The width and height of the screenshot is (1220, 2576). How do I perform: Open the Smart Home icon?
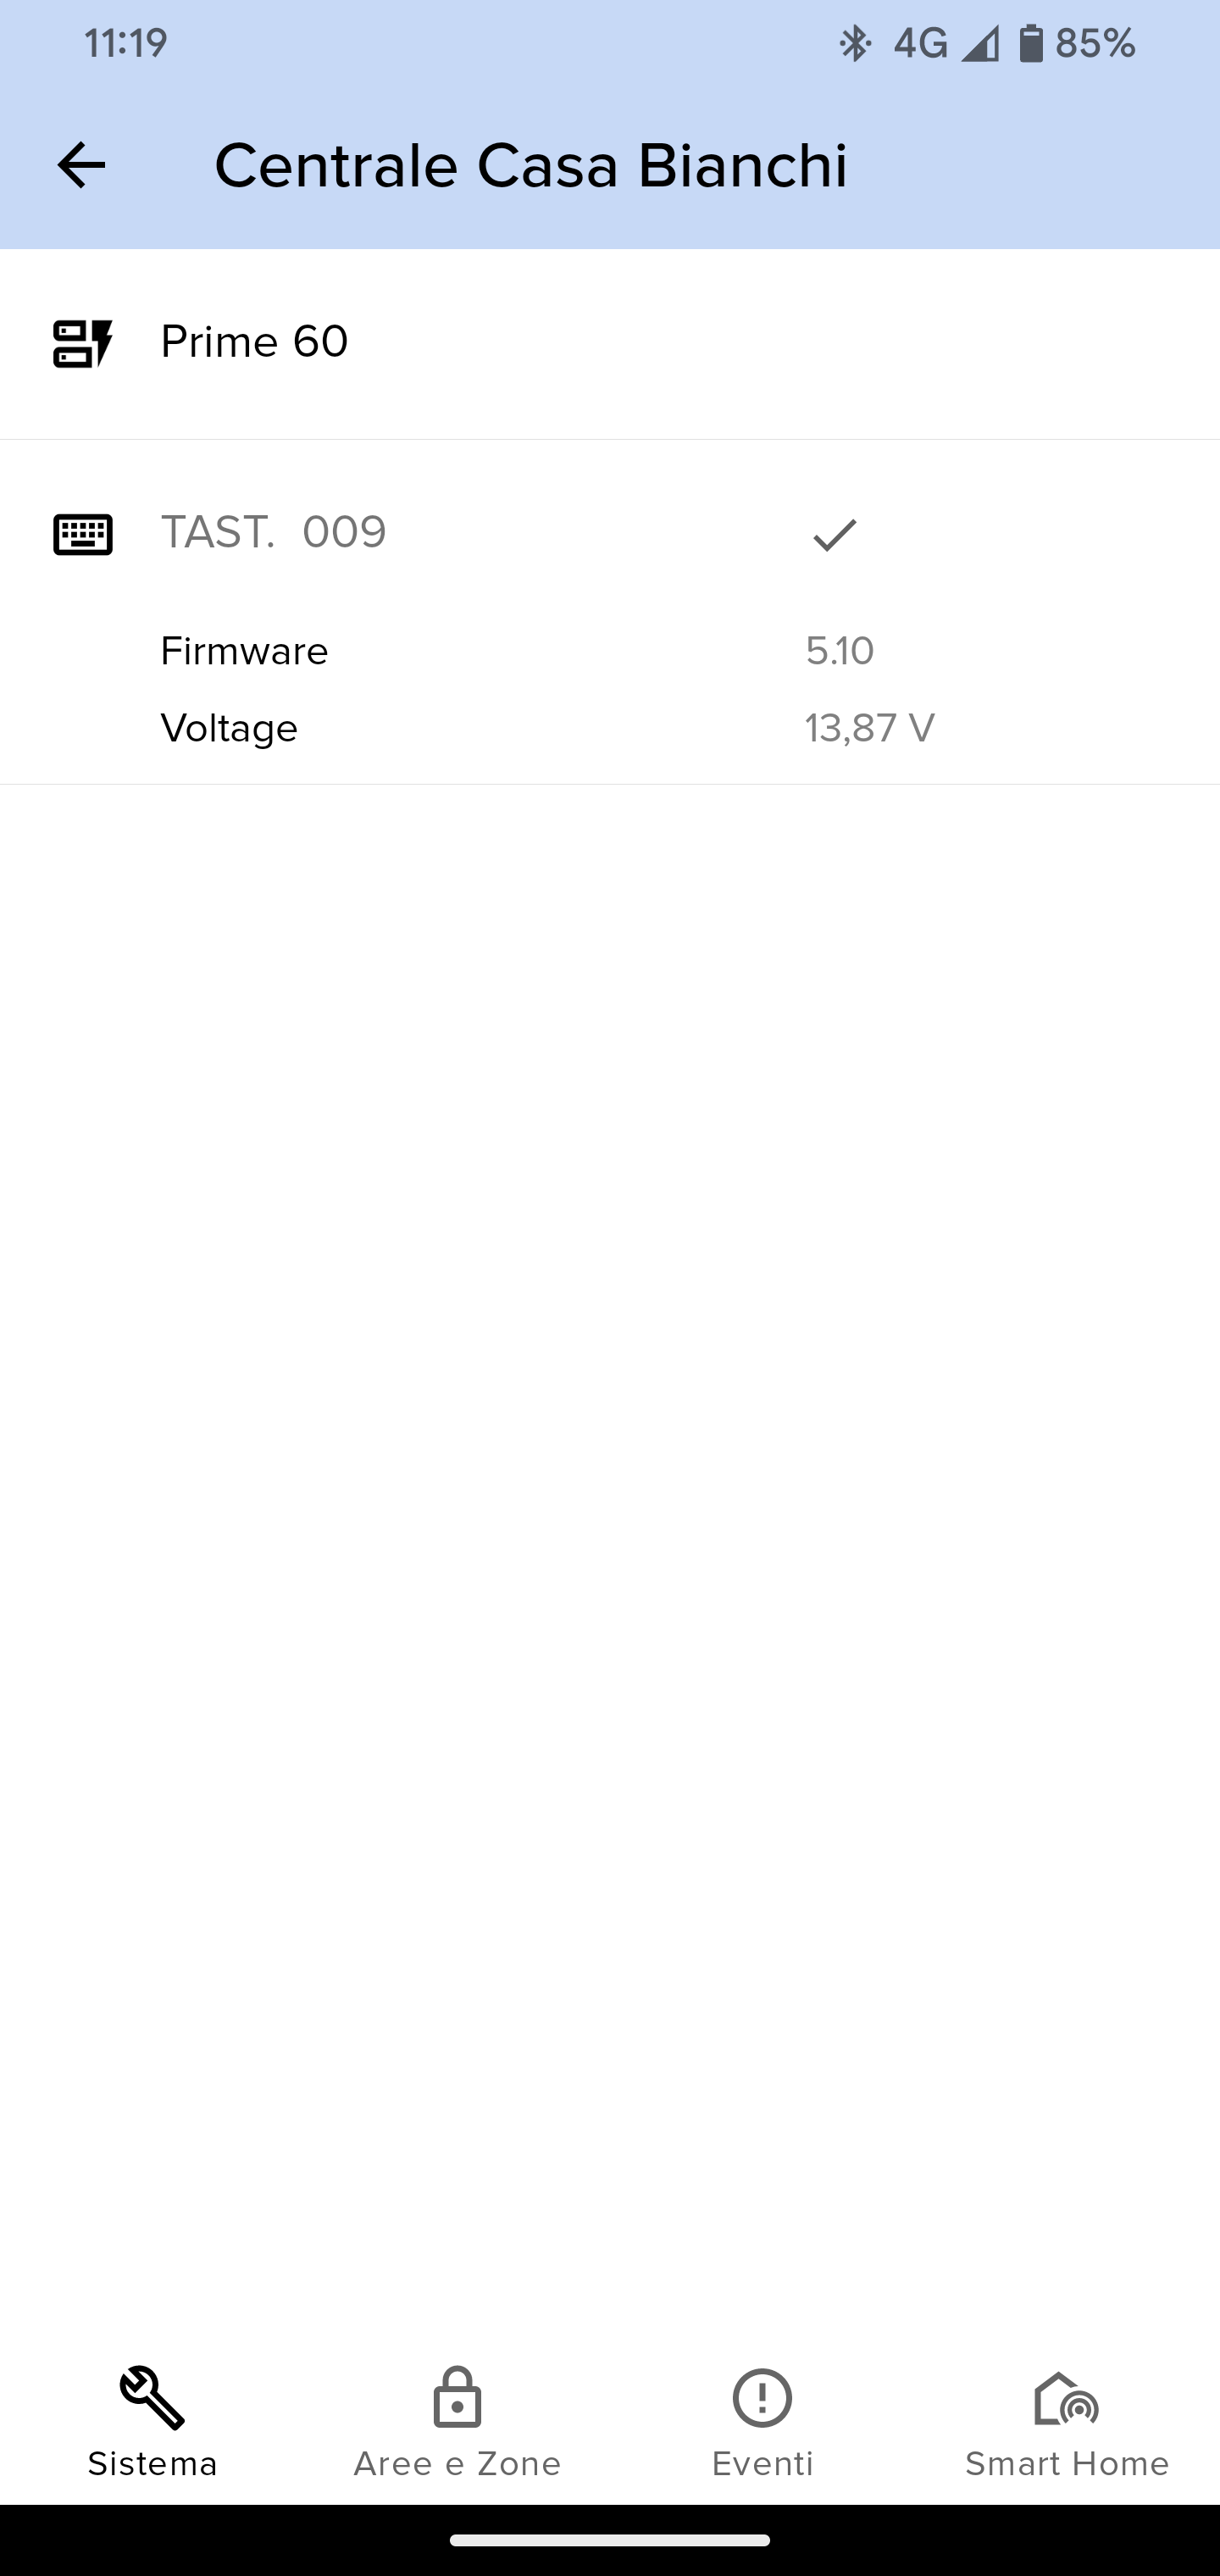[1066, 2398]
